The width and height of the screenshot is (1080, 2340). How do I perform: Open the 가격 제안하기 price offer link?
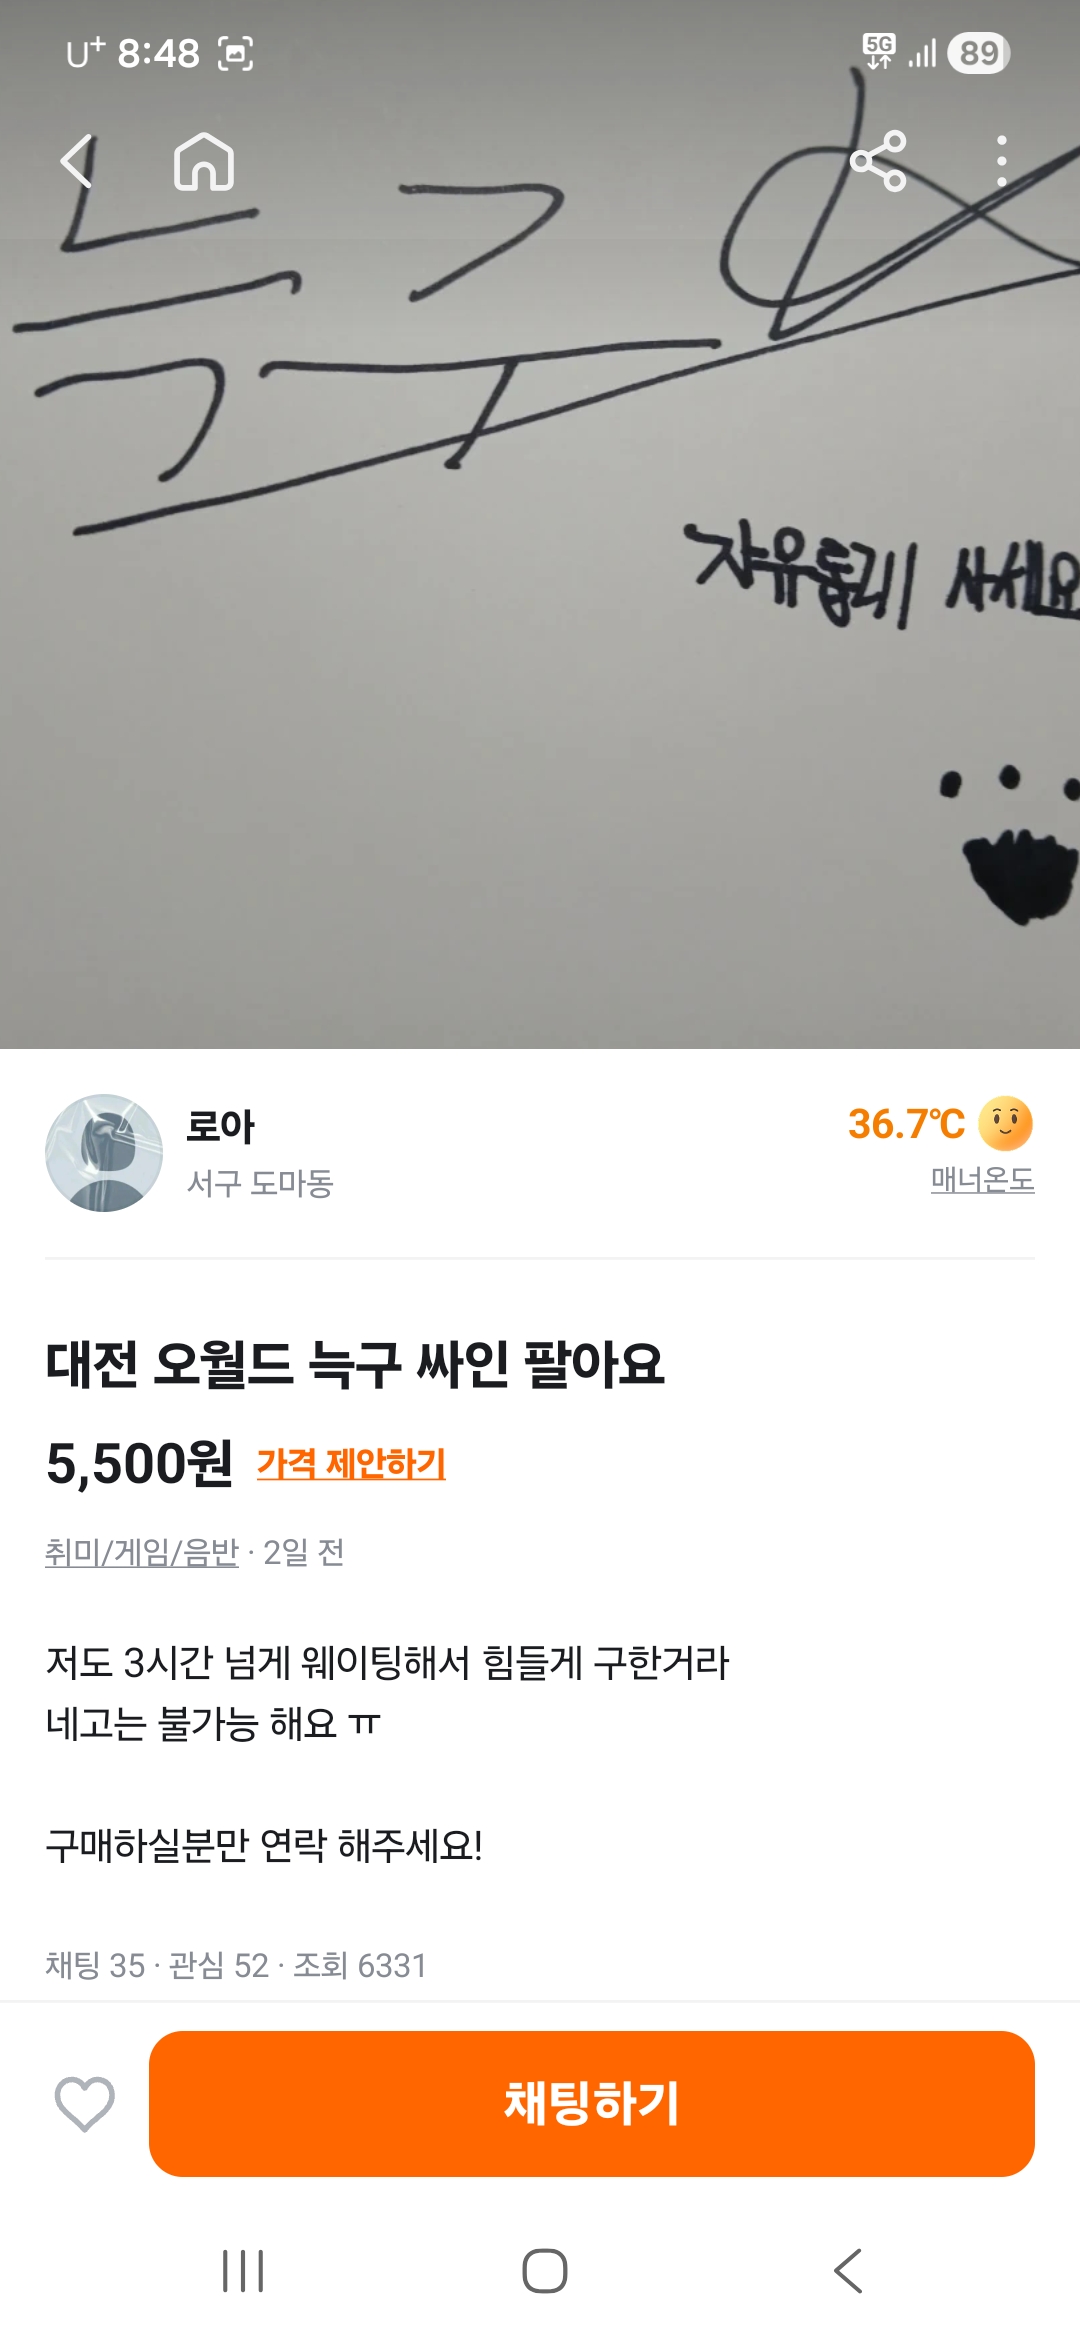[351, 1464]
